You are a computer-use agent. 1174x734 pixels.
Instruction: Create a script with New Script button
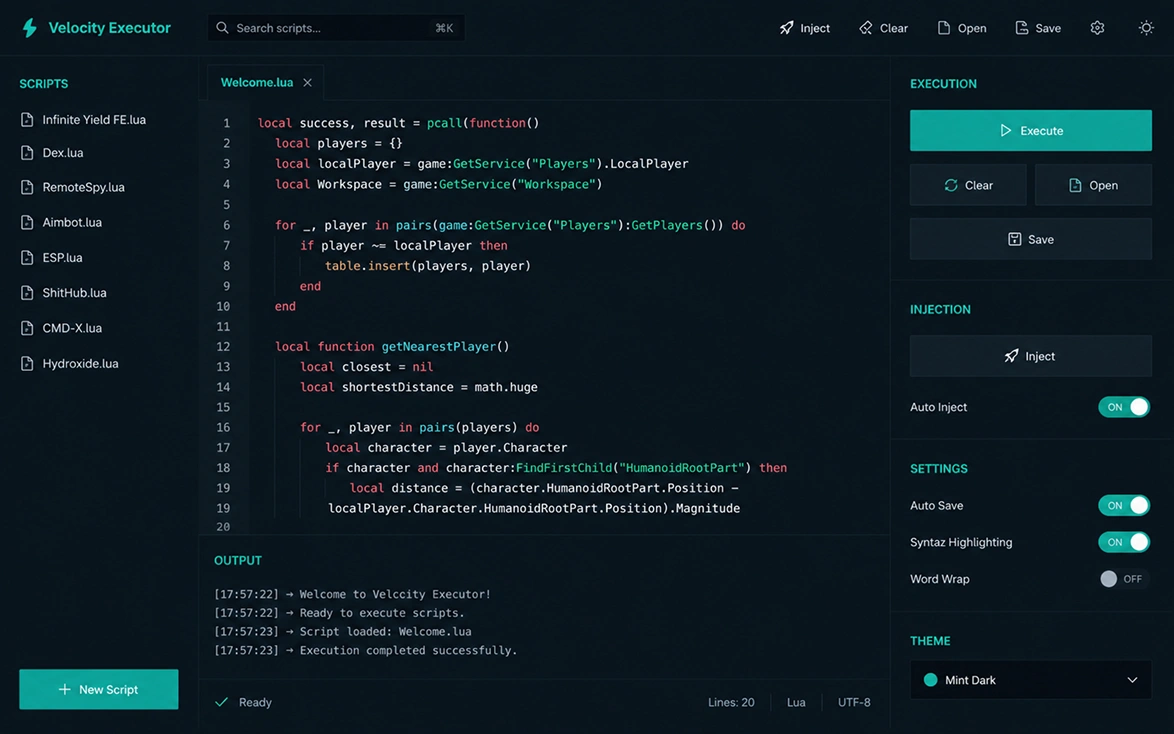coord(99,689)
